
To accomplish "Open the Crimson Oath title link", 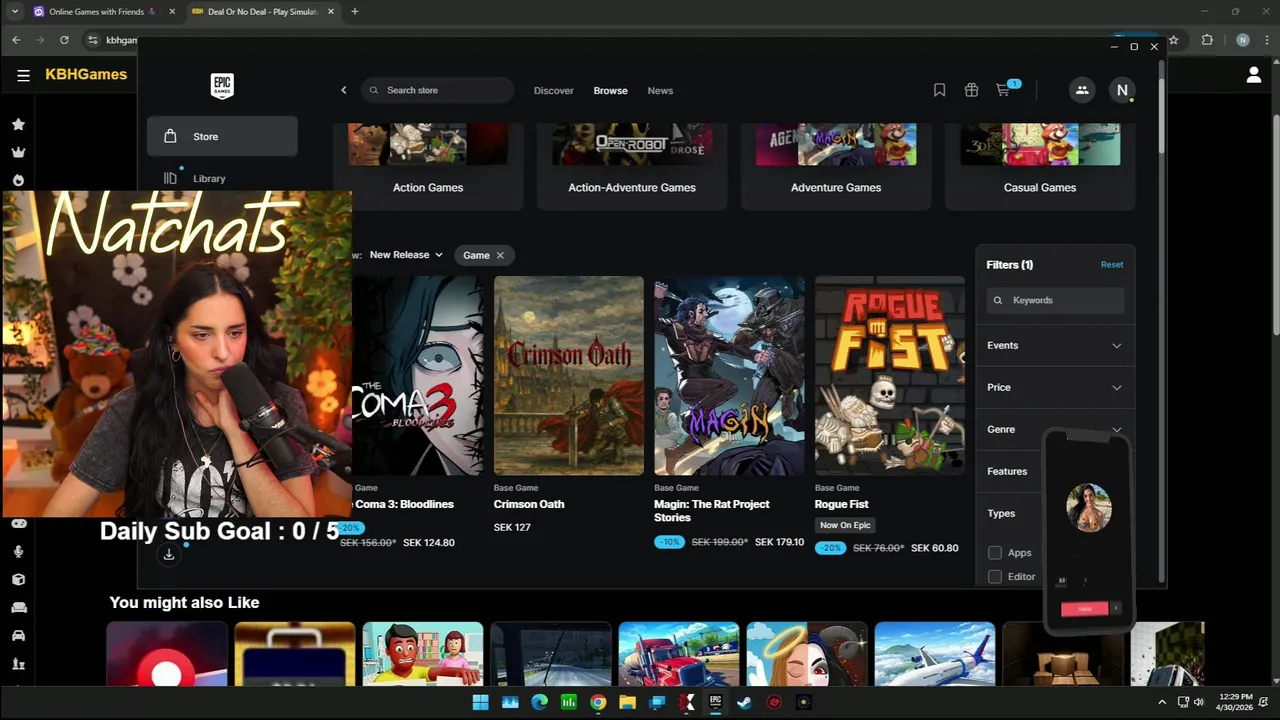I will pyautogui.click(x=529, y=504).
